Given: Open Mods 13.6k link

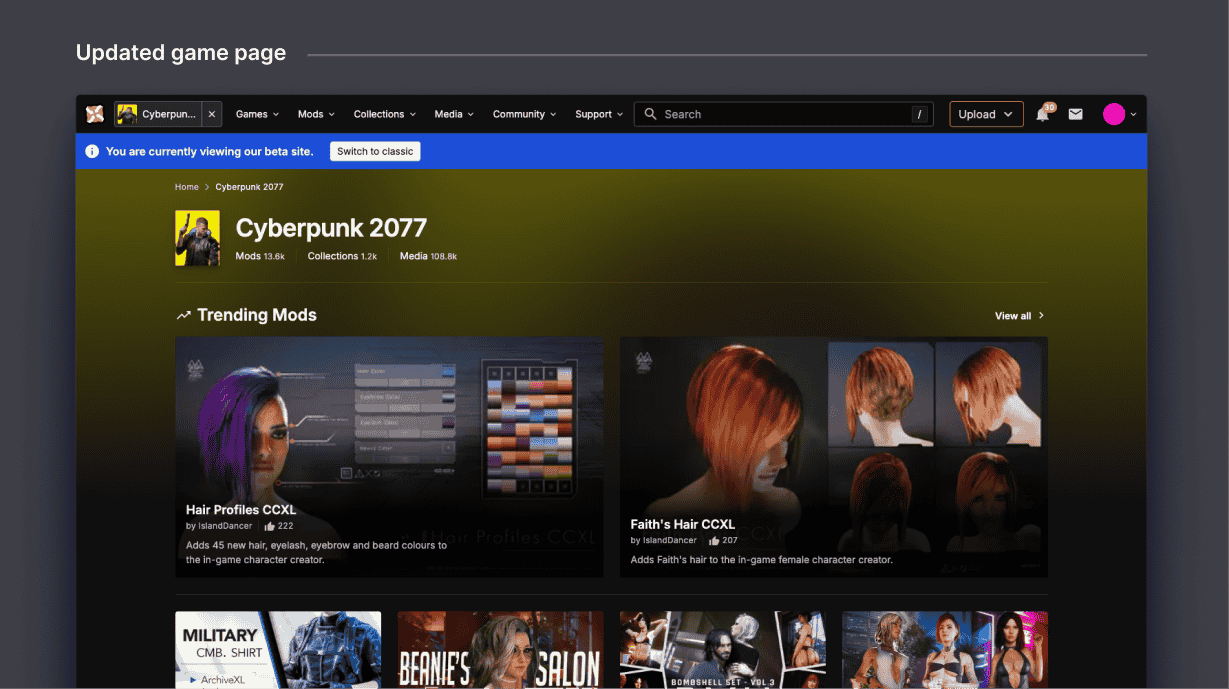Looking at the screenshot, I should tap(260, 256).
